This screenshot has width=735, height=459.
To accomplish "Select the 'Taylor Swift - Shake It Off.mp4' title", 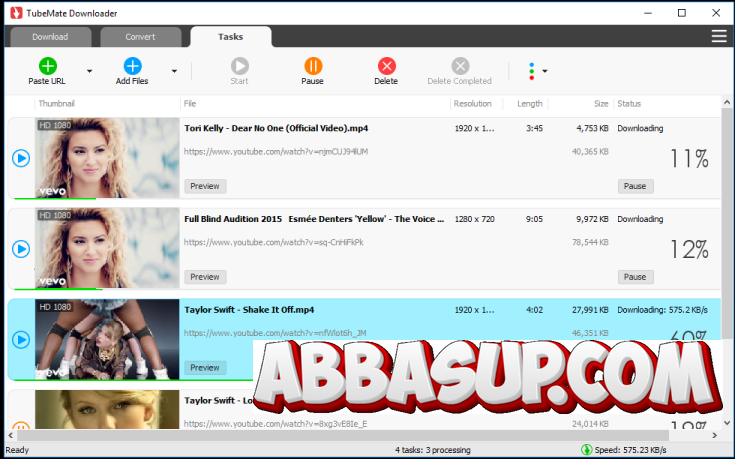I will click(249, 309).
